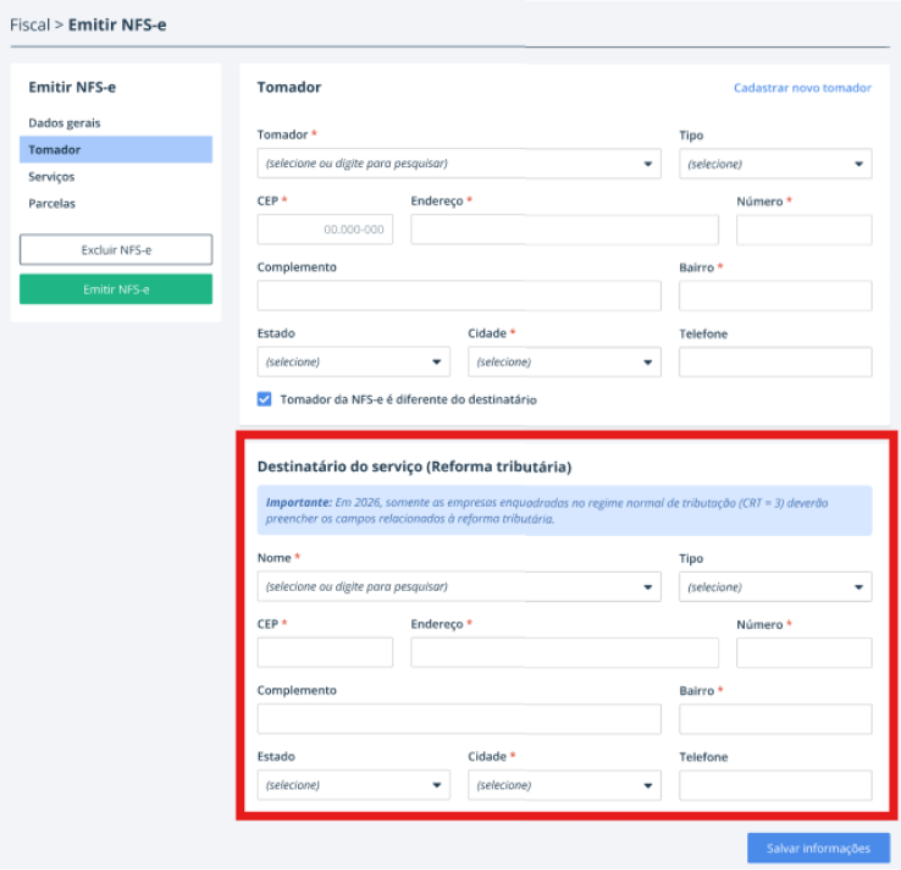
Task: Go to the Serviços sidebar item
Action: pos(52,176)
